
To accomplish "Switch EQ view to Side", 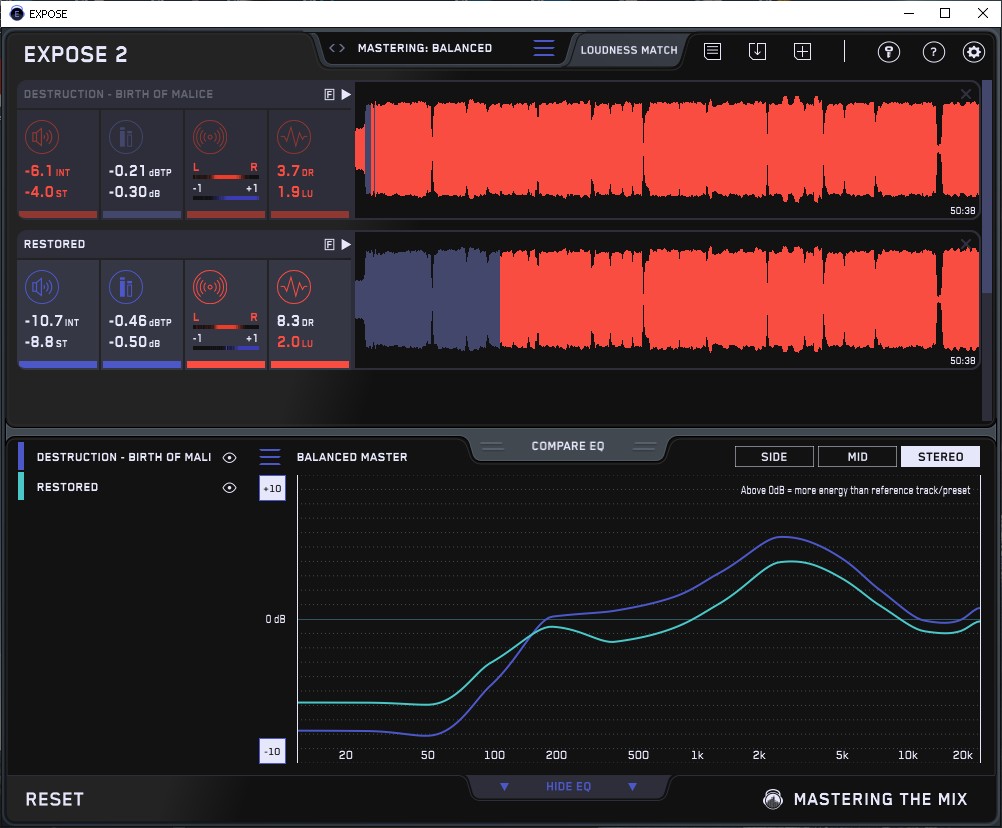I will click(774, 457).
